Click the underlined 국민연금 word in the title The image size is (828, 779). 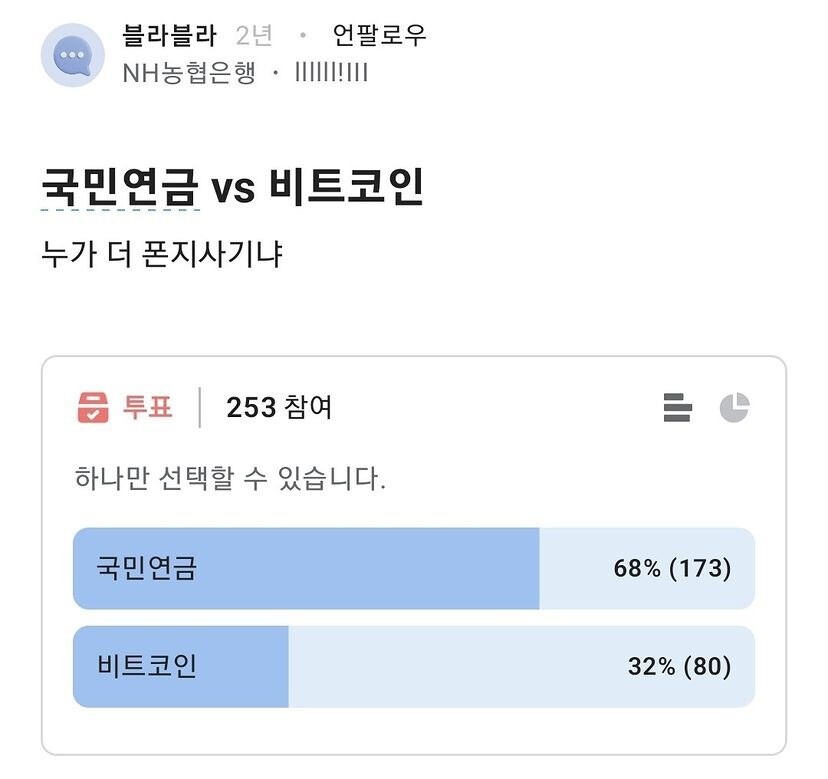pos(119,187)
